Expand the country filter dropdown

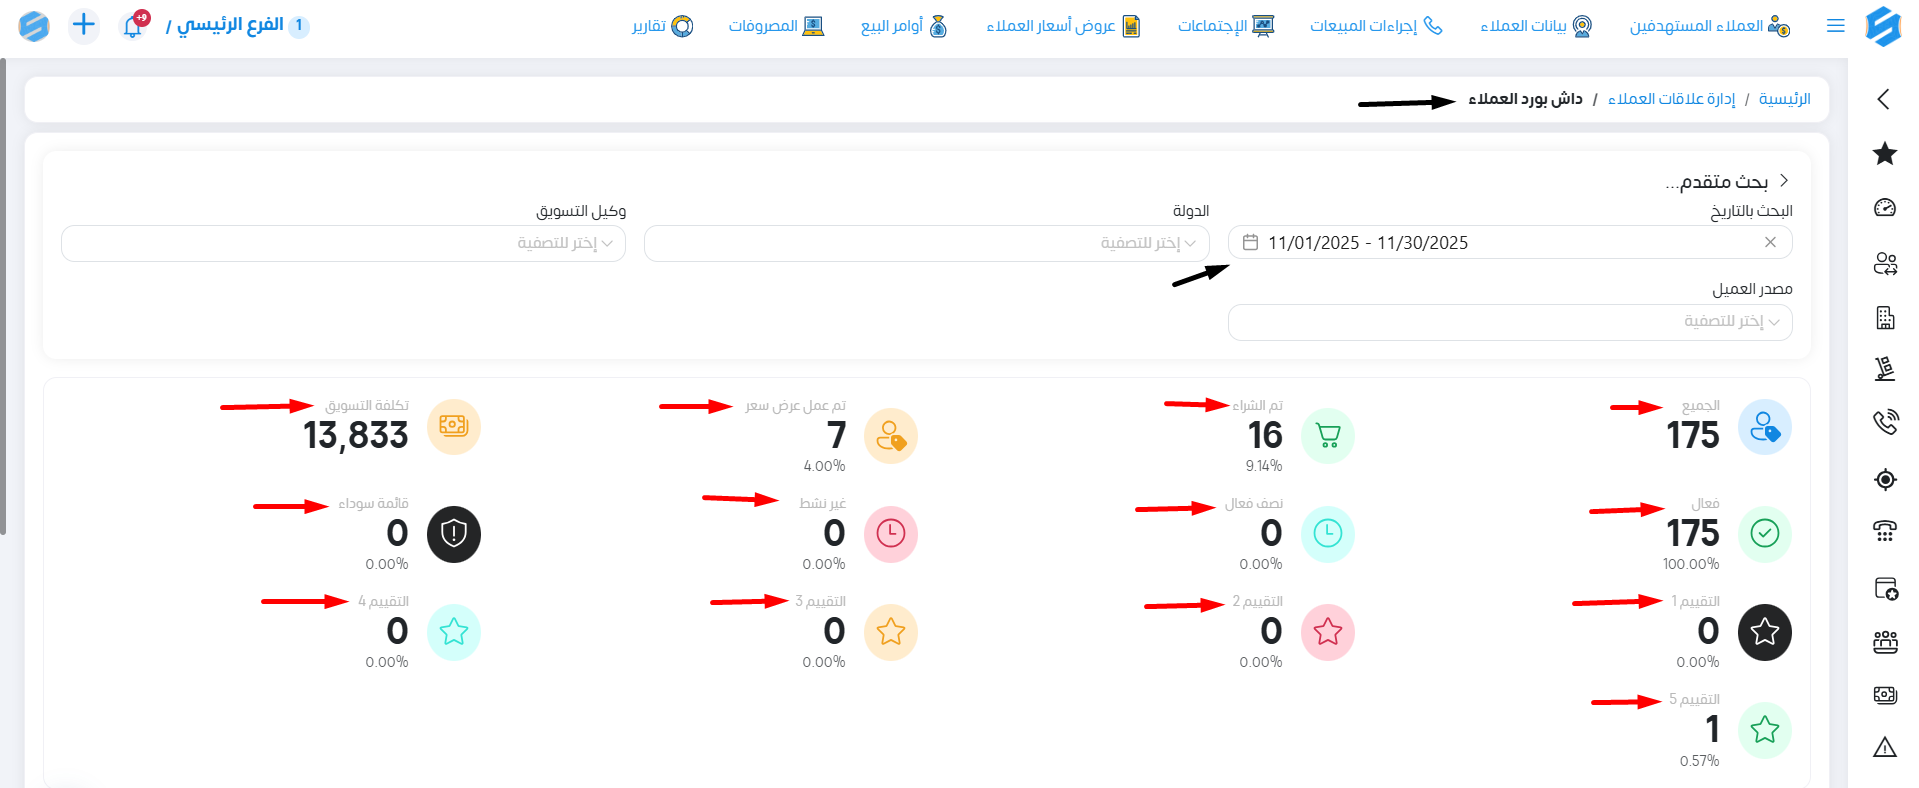click(x=926, y=243)
